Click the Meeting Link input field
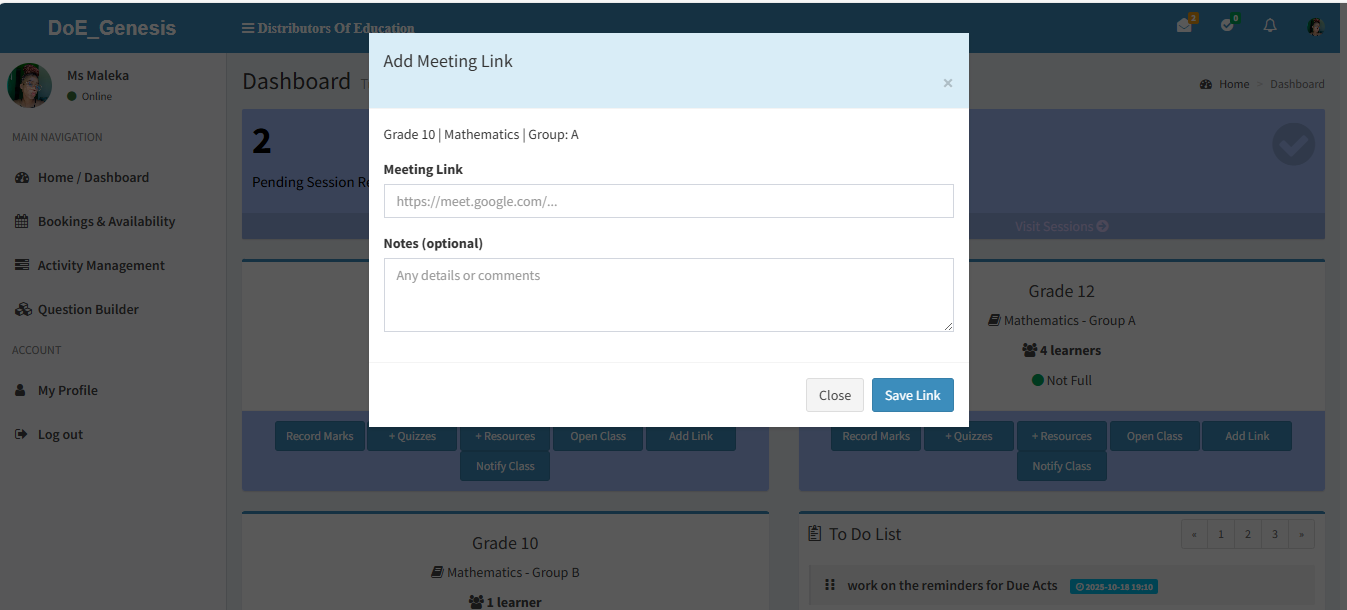Viewport: 1347px width, 610px height. pos(668,201)
